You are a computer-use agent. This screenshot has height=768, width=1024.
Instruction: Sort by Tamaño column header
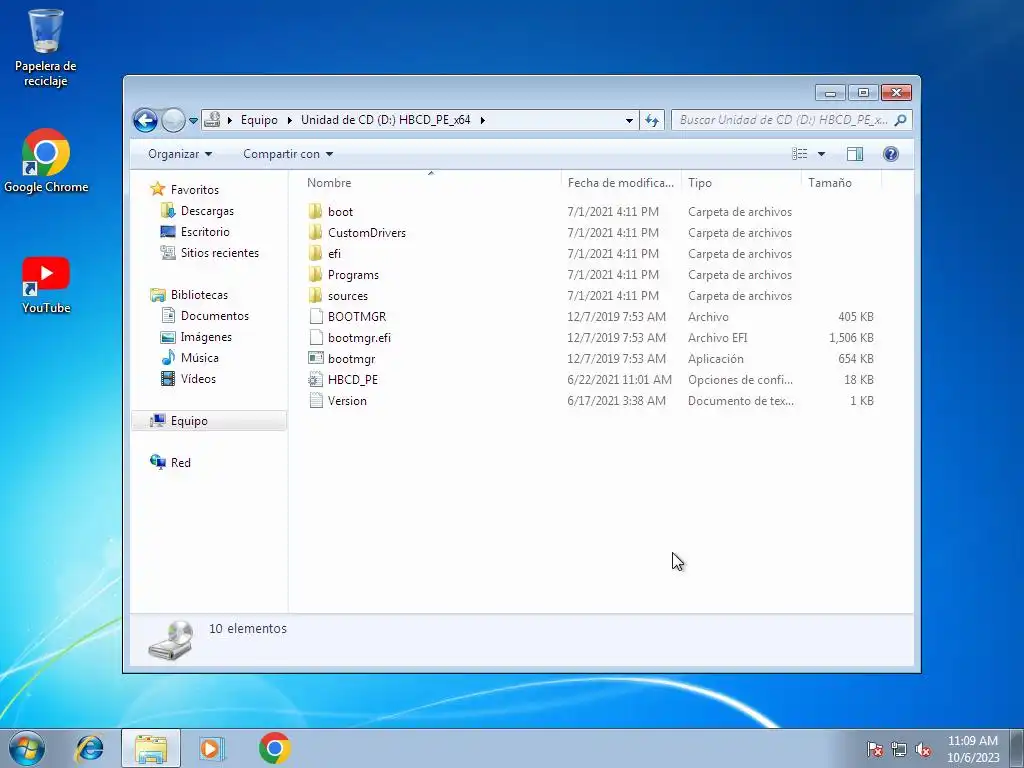pyautogui.click(x=840, y=183)
